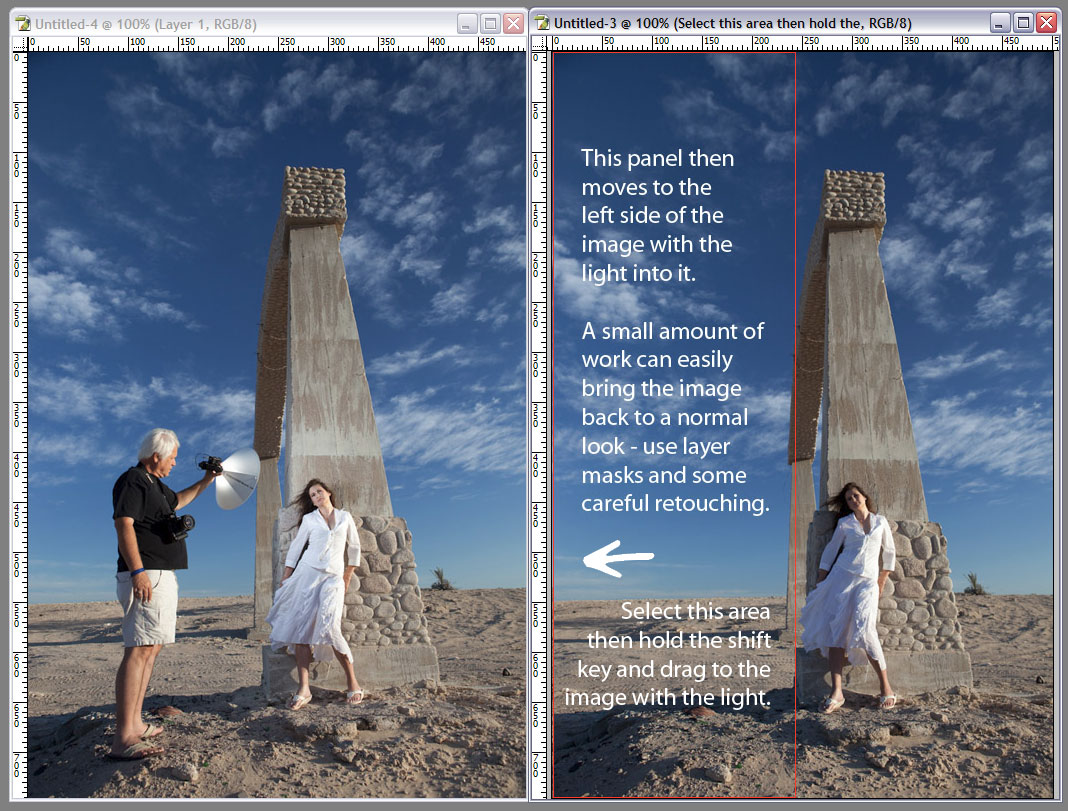Minimize the Untitled-3 document window
The height and width of the screenshot is (811, 1068).
pyautogui.click(x=999, y=23)
